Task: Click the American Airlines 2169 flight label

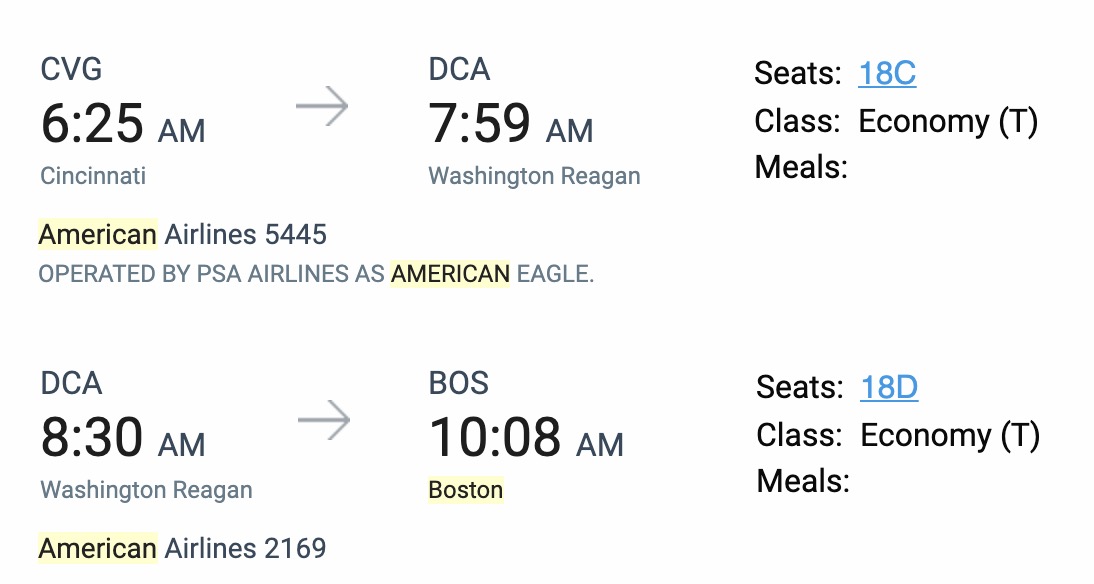Action: click(x=182, y=549)
